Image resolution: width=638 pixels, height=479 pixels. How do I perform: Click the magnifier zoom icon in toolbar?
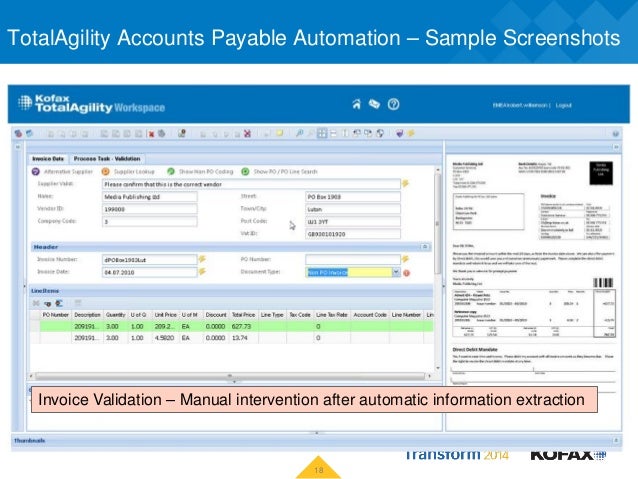pos(299,133)
